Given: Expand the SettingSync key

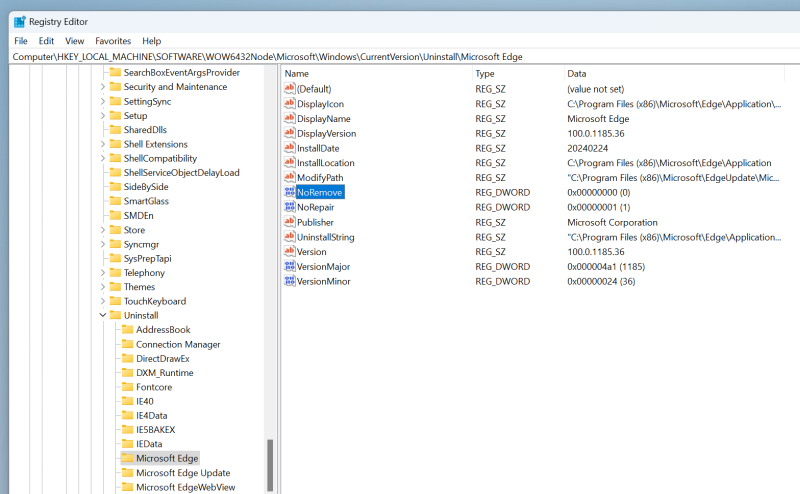Looking at the screenshot, I should click(103, 101).
